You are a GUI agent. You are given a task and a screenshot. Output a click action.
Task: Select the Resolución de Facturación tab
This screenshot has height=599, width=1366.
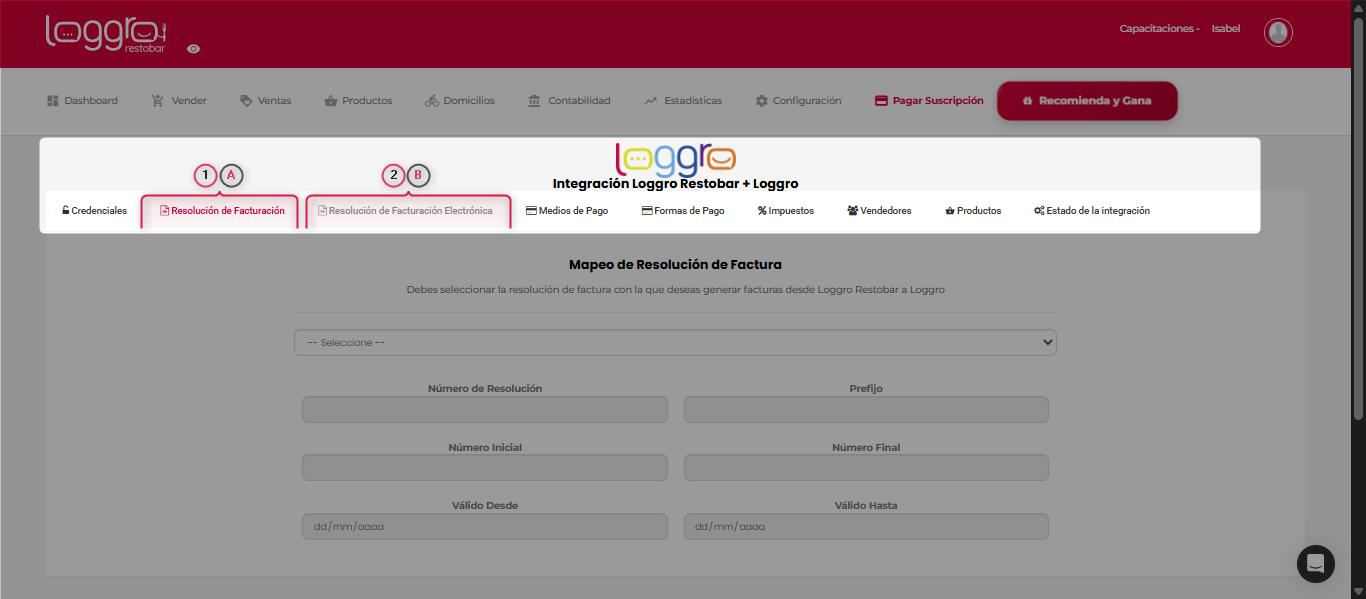[222, 211]
